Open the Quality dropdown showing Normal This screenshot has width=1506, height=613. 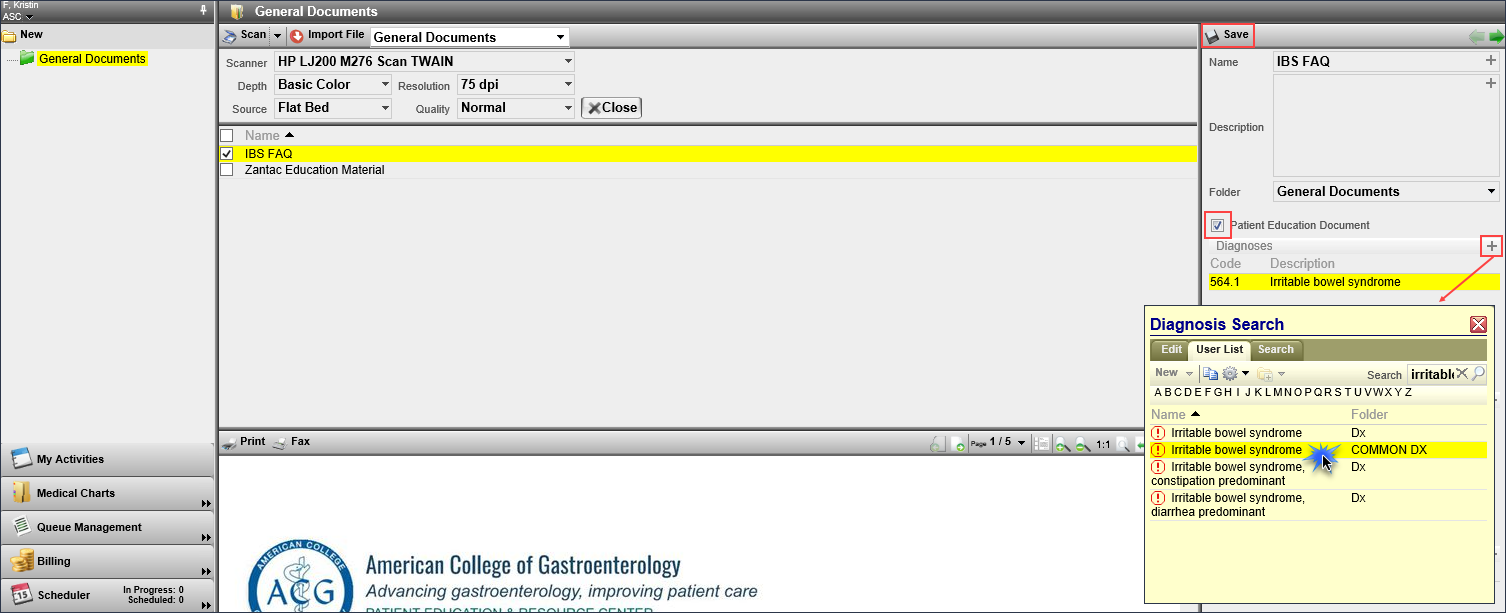tap(516, 108)
